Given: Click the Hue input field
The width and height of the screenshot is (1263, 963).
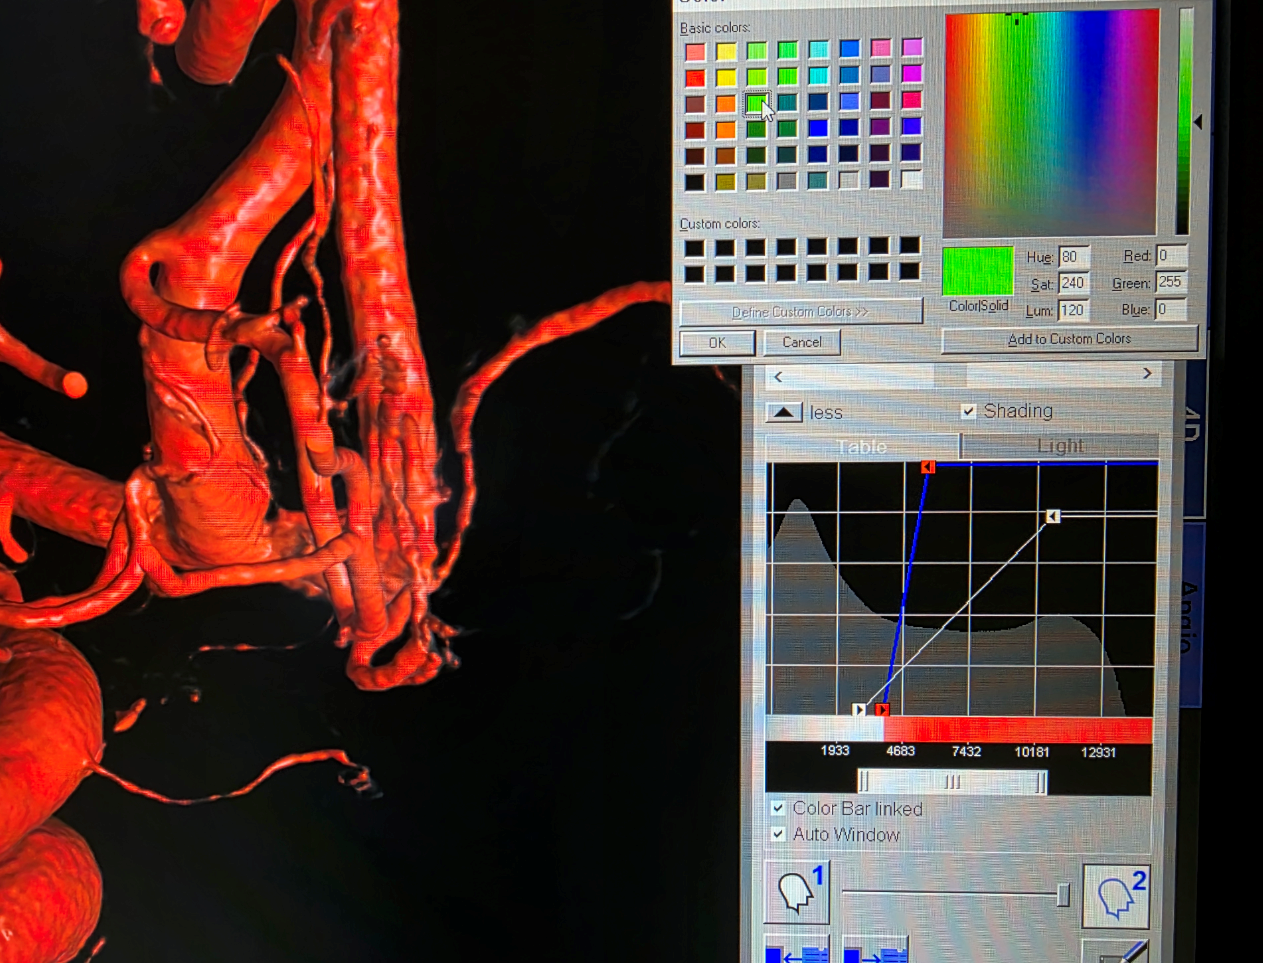Looking at the screenshot, I should coord(1073,257).
